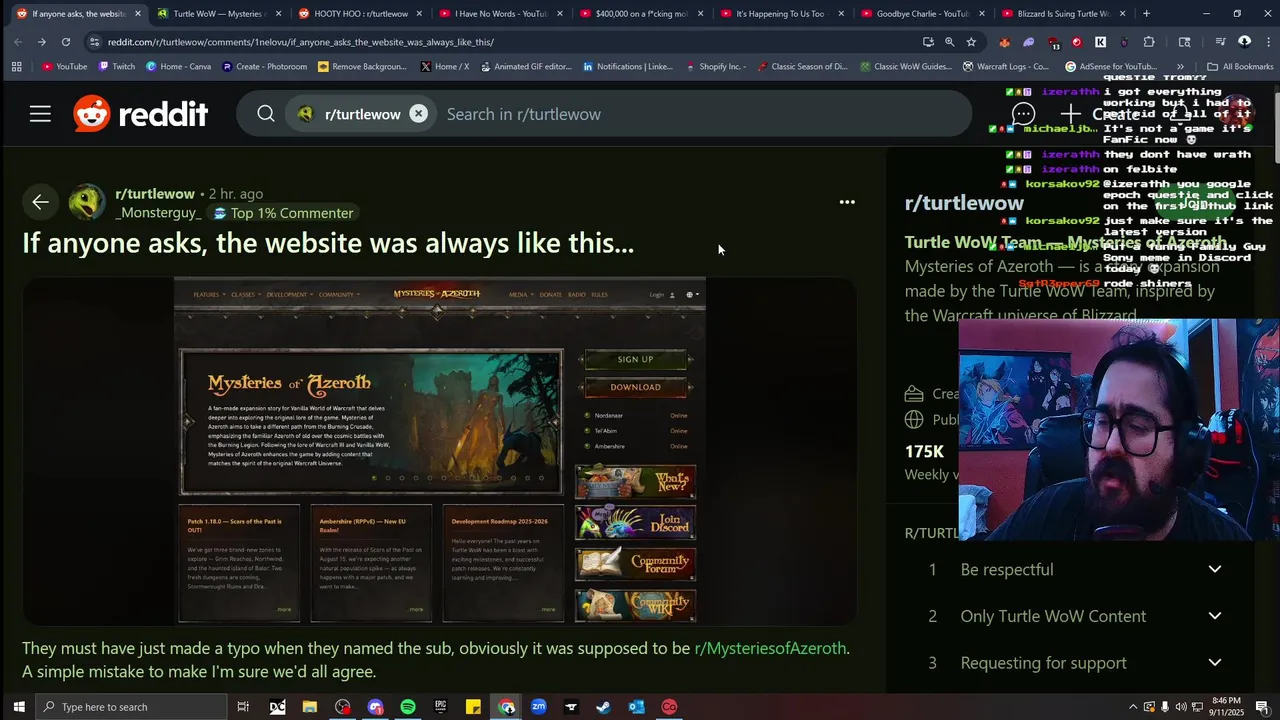Open the Reddit chat icon
The image size is (1280, 720).
tap(1023, 114)
